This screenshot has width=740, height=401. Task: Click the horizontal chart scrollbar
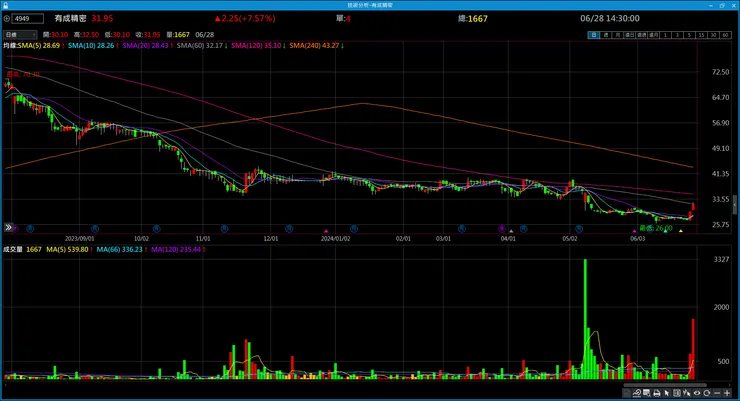(665, 385)
